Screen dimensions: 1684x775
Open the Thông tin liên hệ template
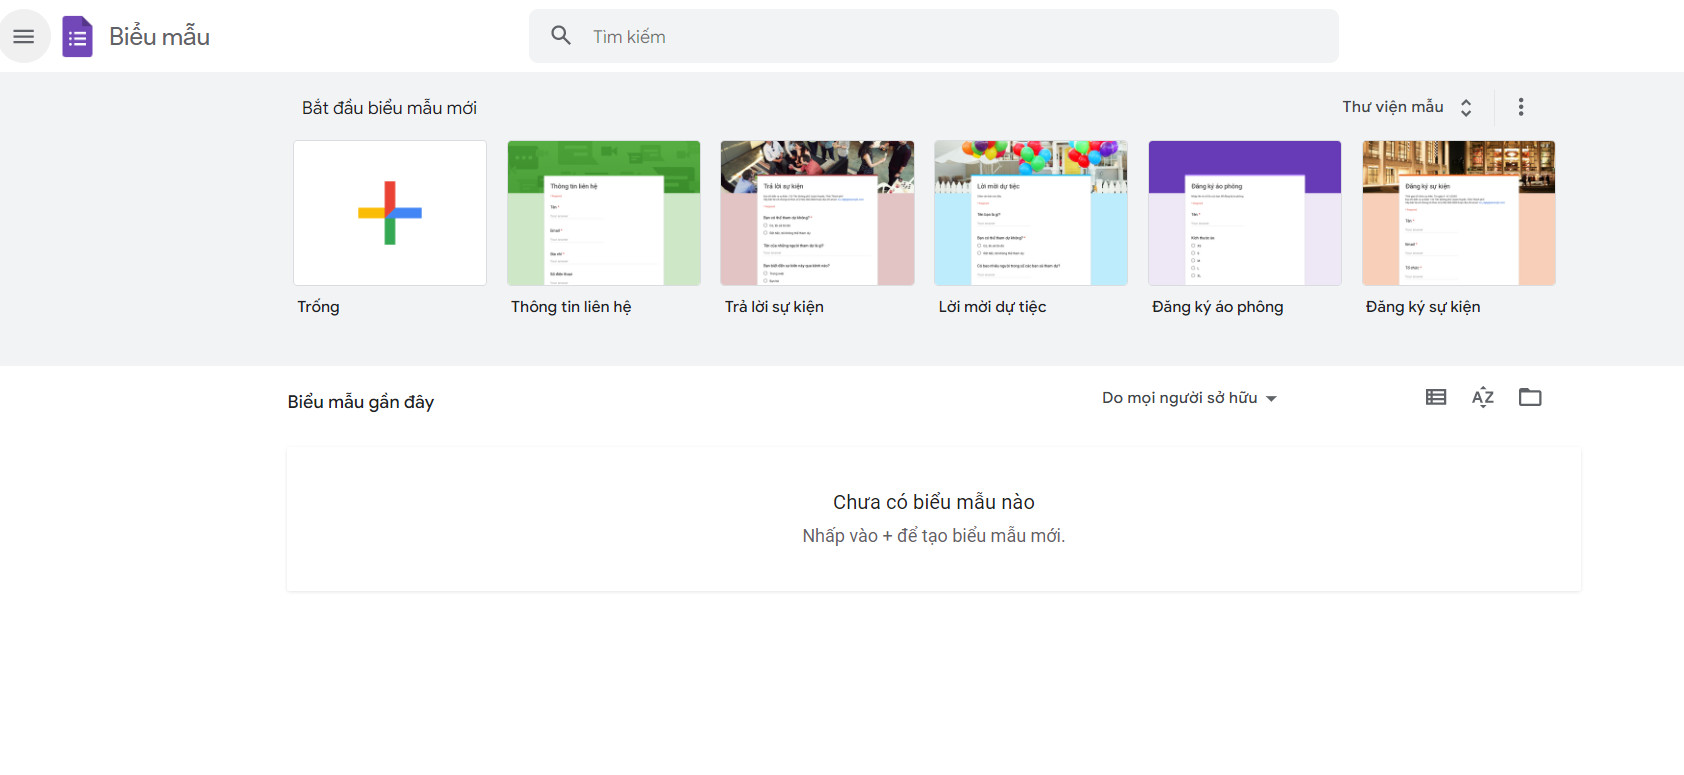pos(603,213)
